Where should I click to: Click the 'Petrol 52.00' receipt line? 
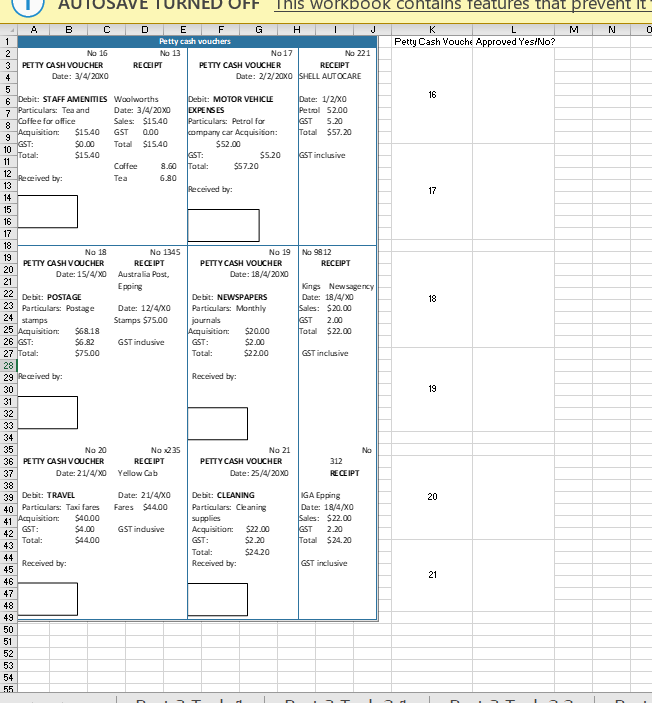tap(323, 110)
